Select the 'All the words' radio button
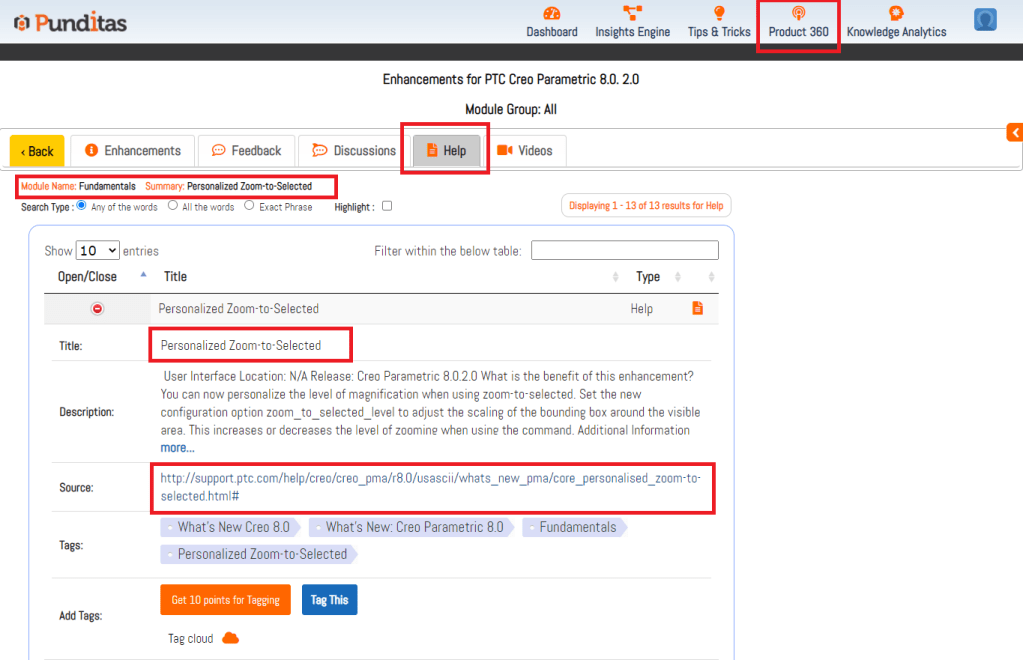Image resolution: width=1023 pixels, height=660 pixels. (x=173, y=206)
